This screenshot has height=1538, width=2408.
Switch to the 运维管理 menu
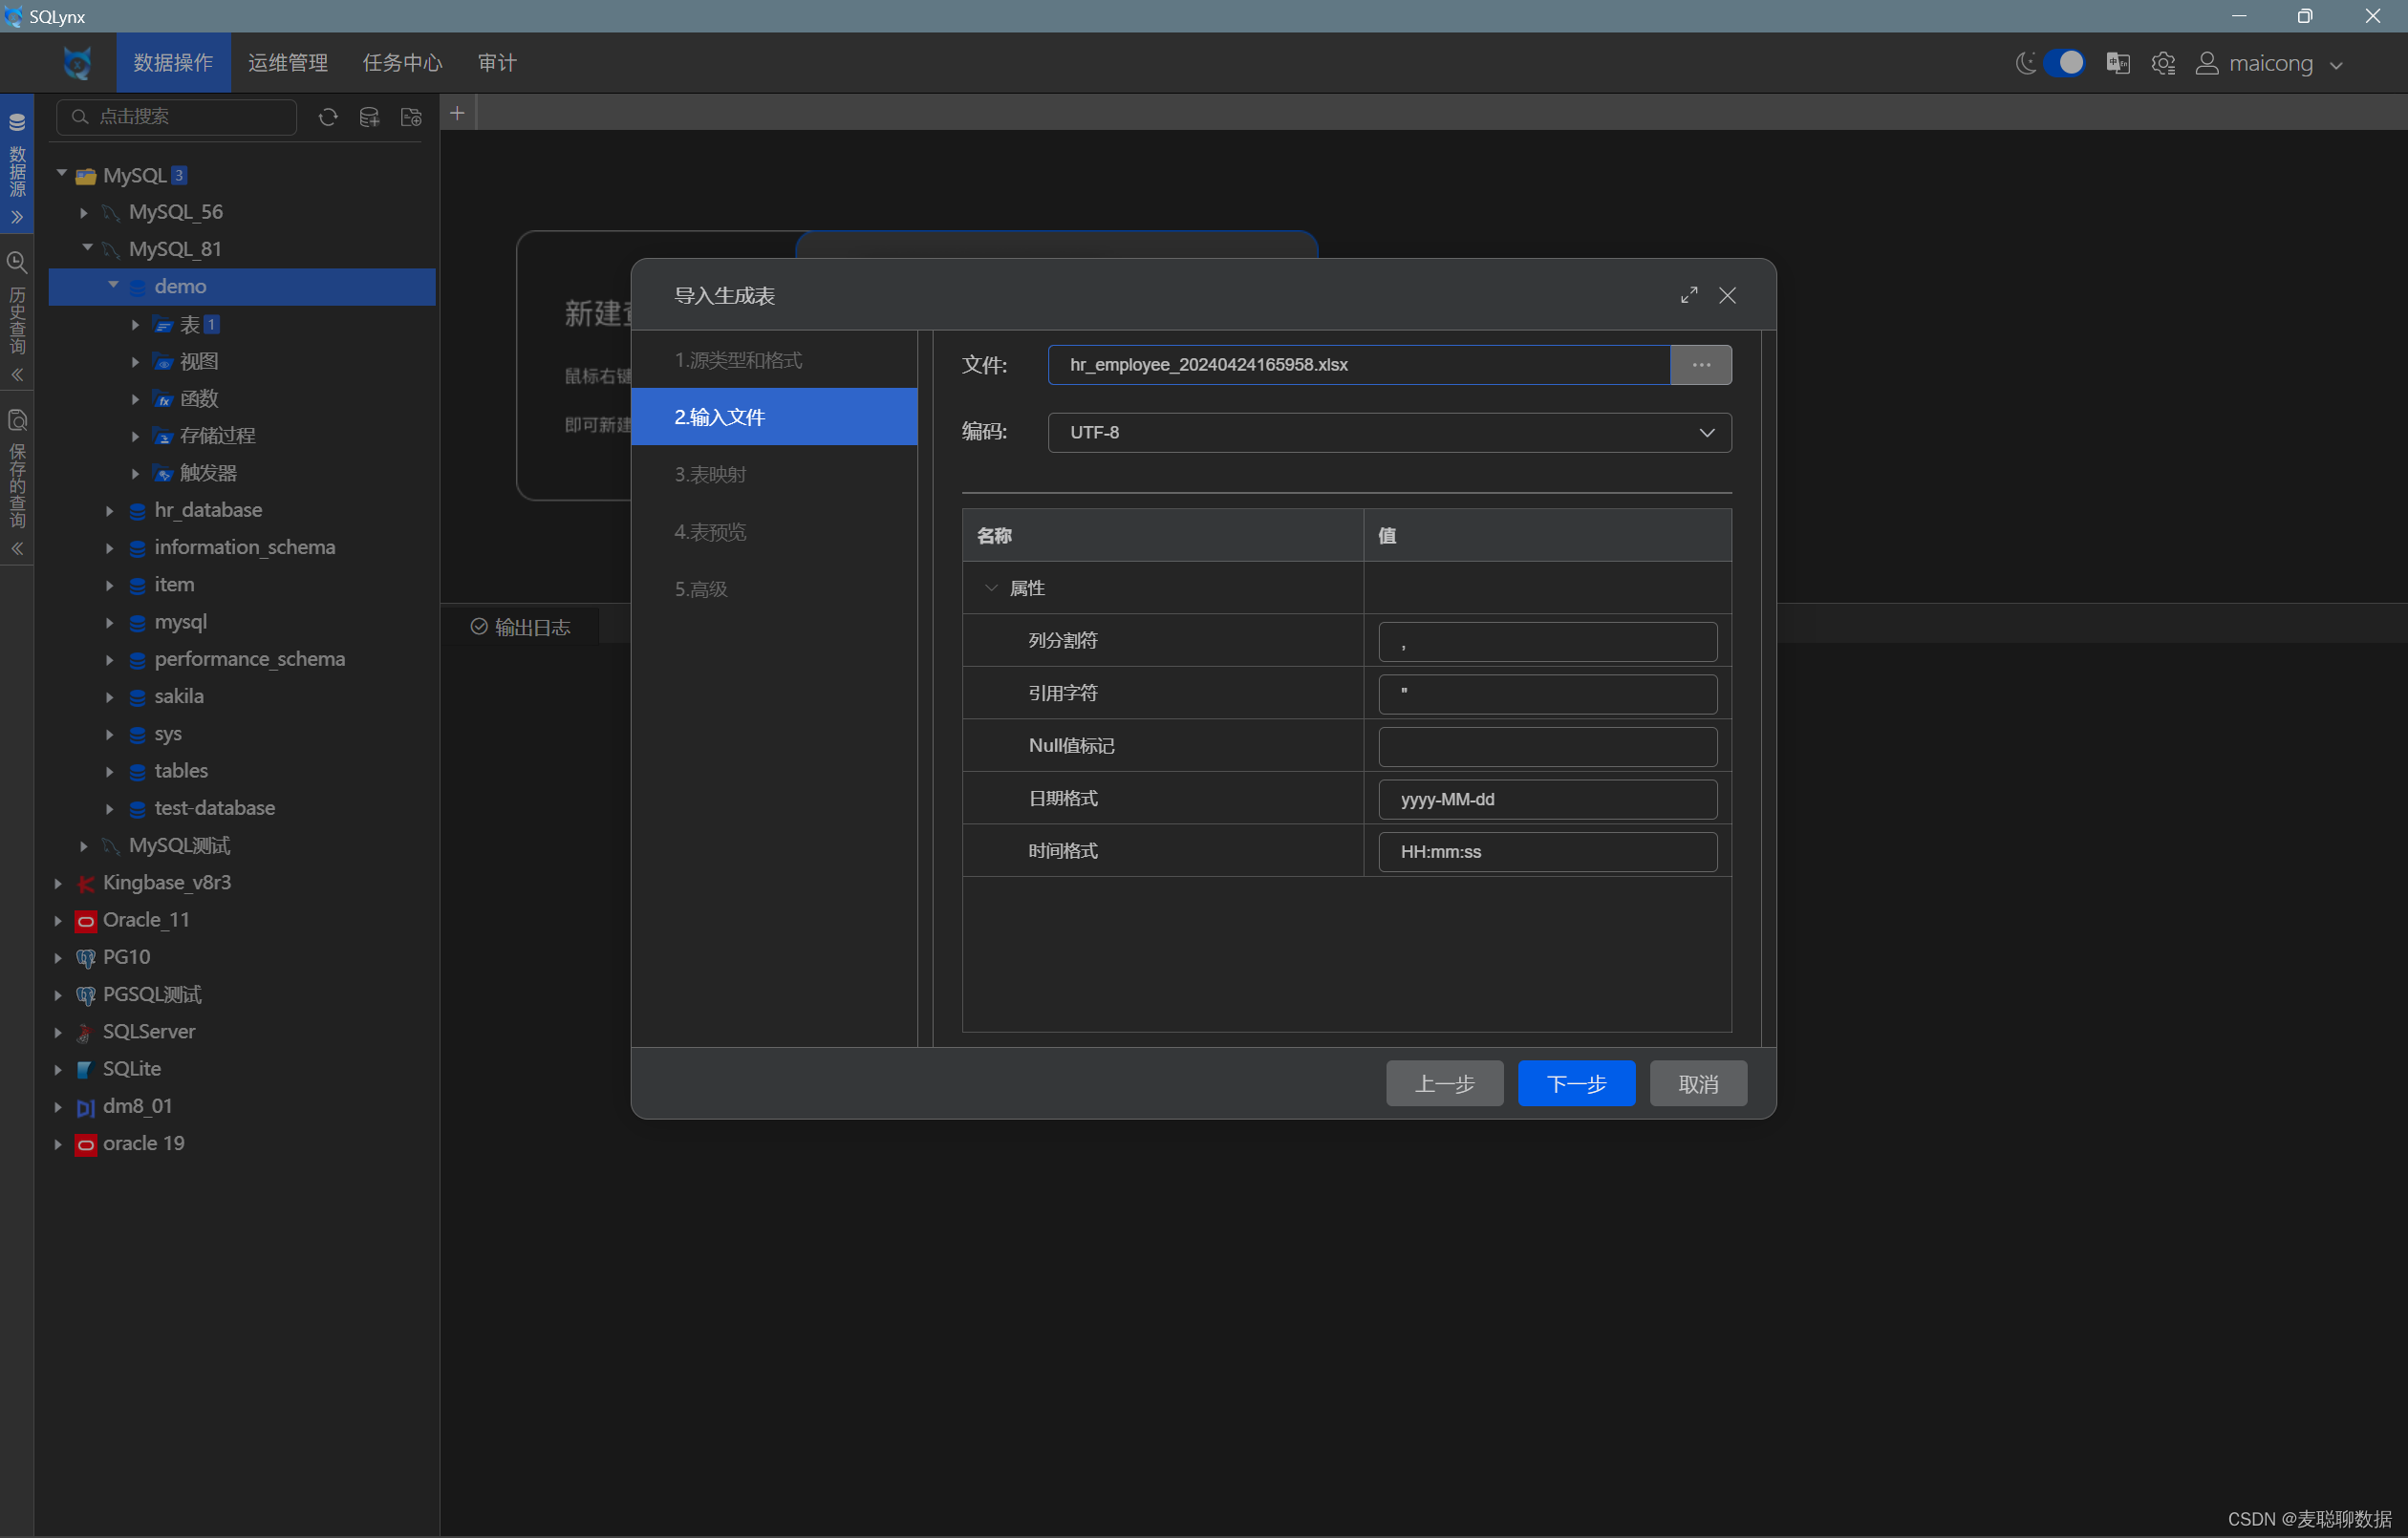[x=288, y=63]
